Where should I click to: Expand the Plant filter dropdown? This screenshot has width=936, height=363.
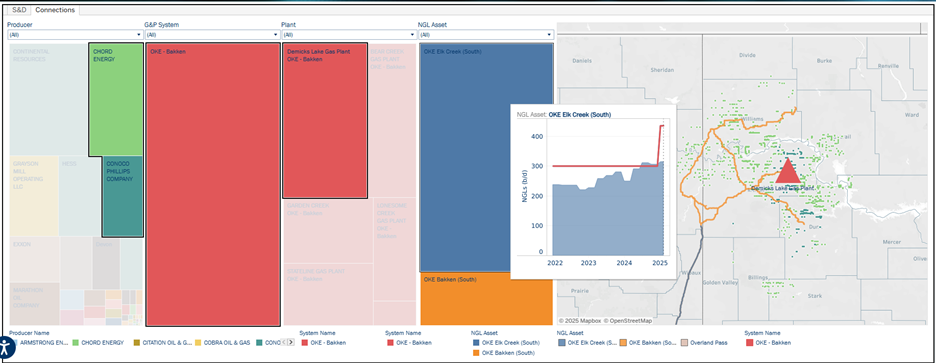coord(349,35)
